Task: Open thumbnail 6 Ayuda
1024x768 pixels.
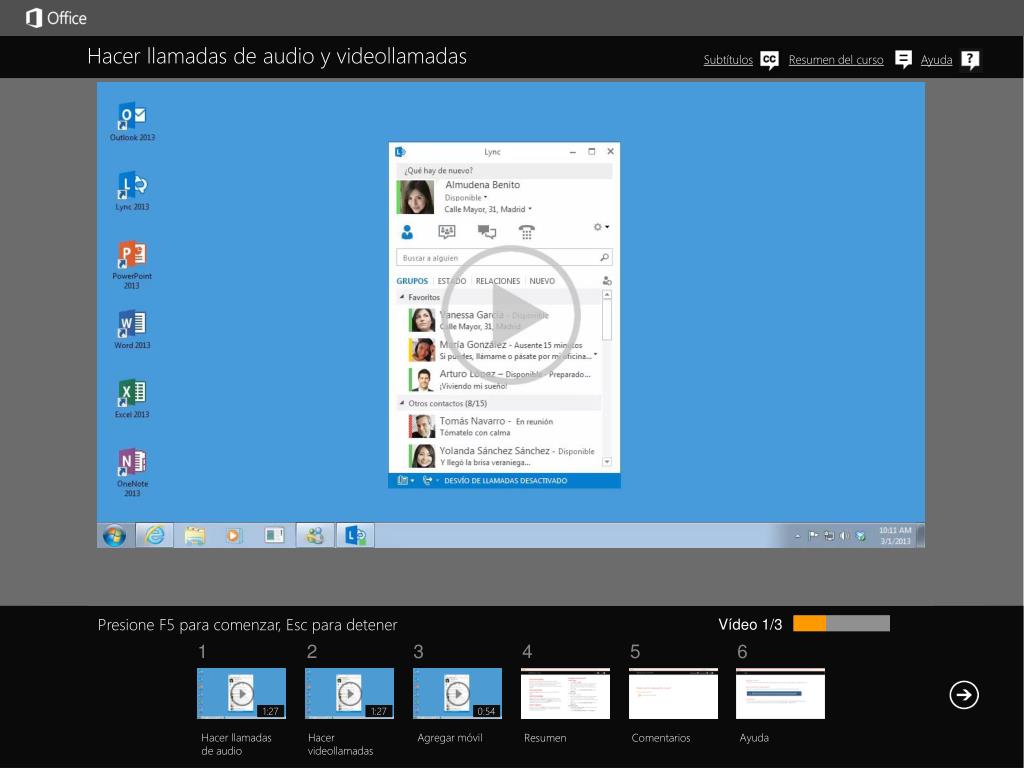Action: [780, 693]
